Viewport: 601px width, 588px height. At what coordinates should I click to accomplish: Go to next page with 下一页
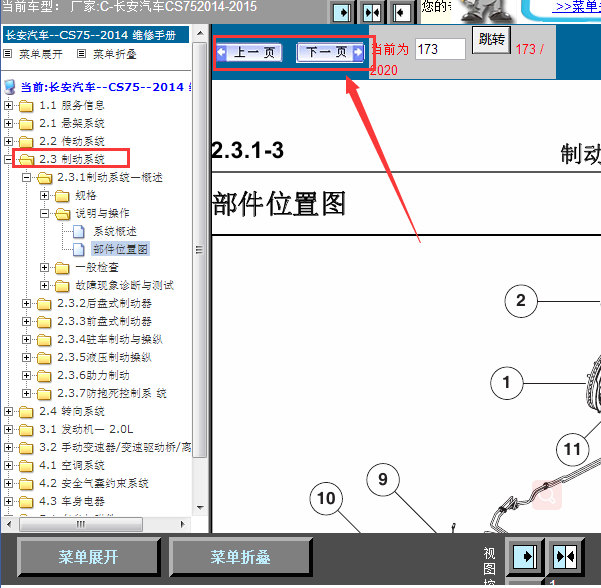click(330, 52)
